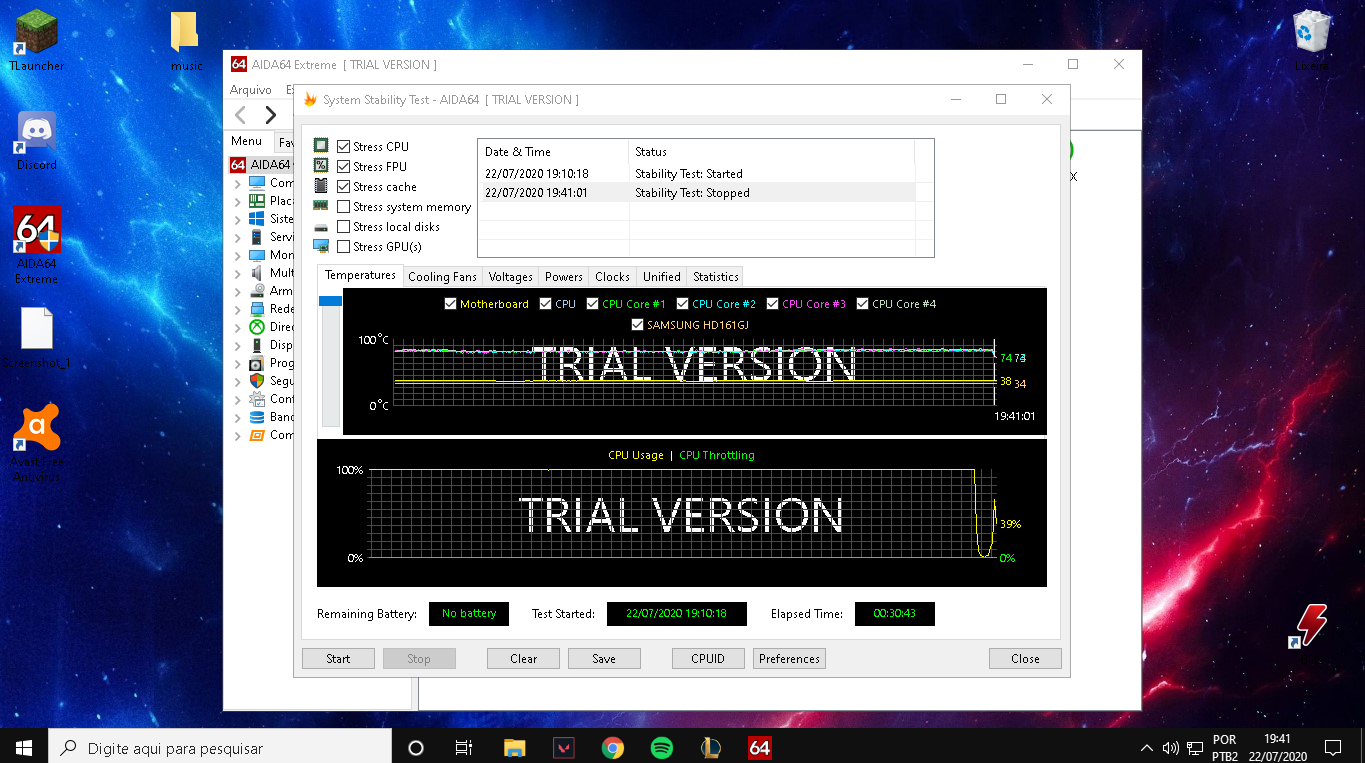
Task: Enable Stress system memory
Action: 343,206
